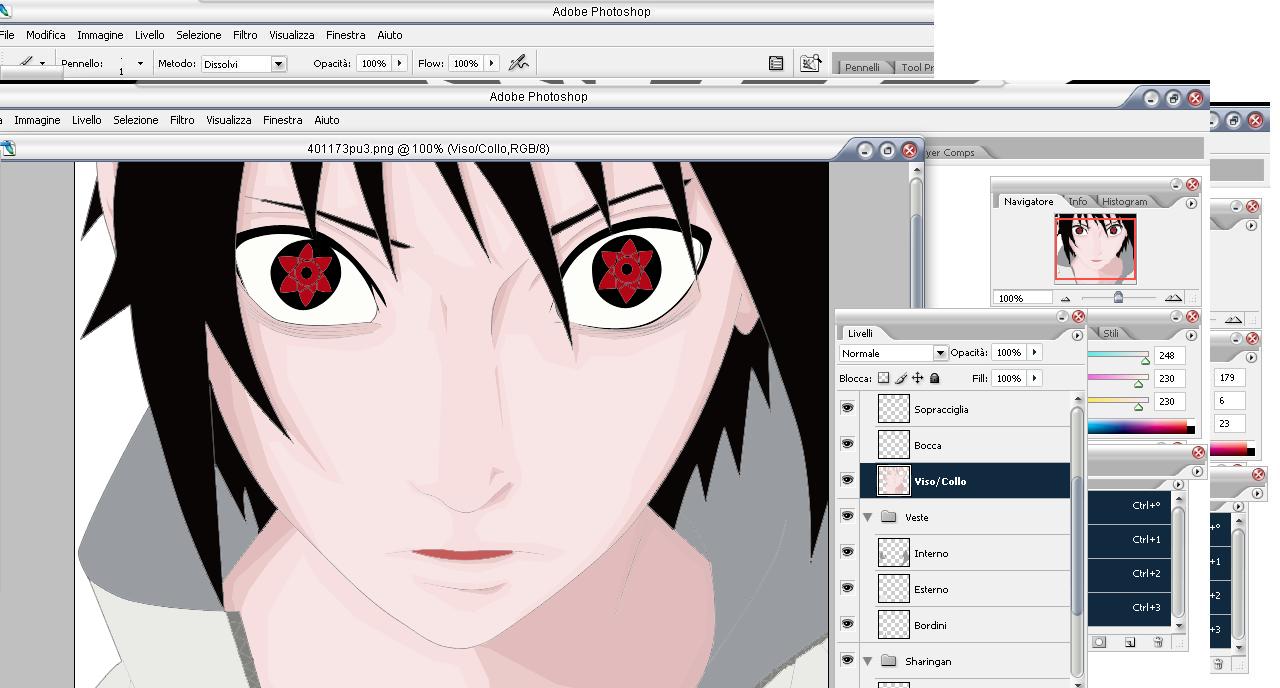
Task: Hide the Bocca layer
Action: (x=847, y=444)
